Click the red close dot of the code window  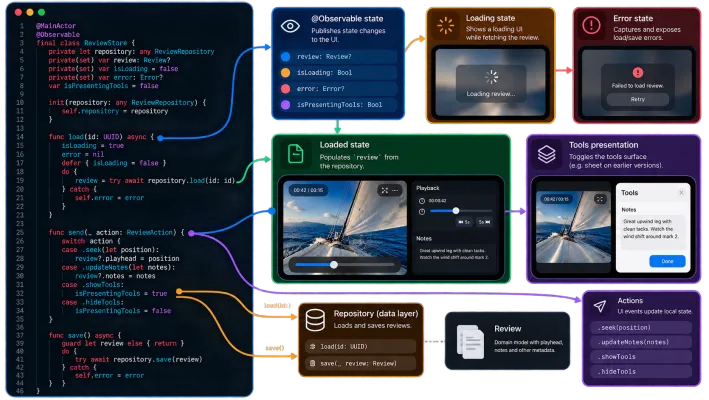[18, 12]
